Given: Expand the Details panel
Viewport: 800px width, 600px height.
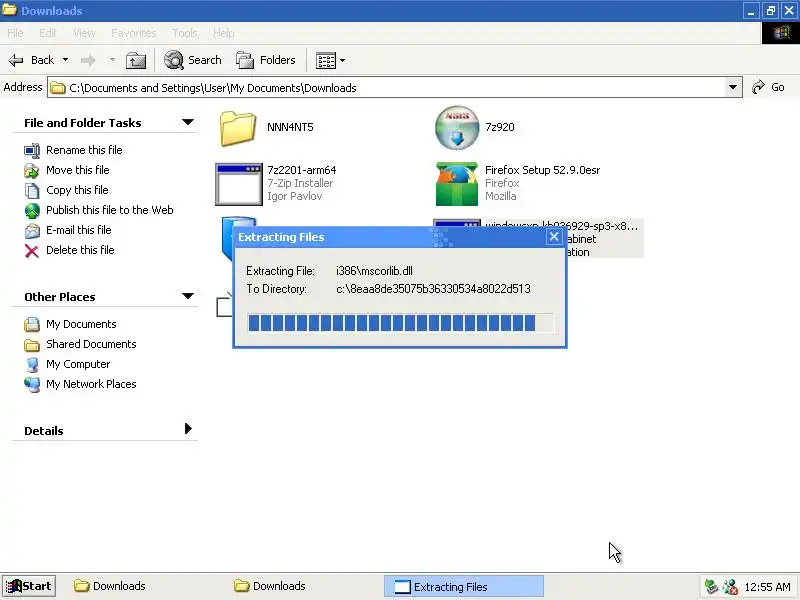Looking at the screenshot, I should (x=188, y=429).
